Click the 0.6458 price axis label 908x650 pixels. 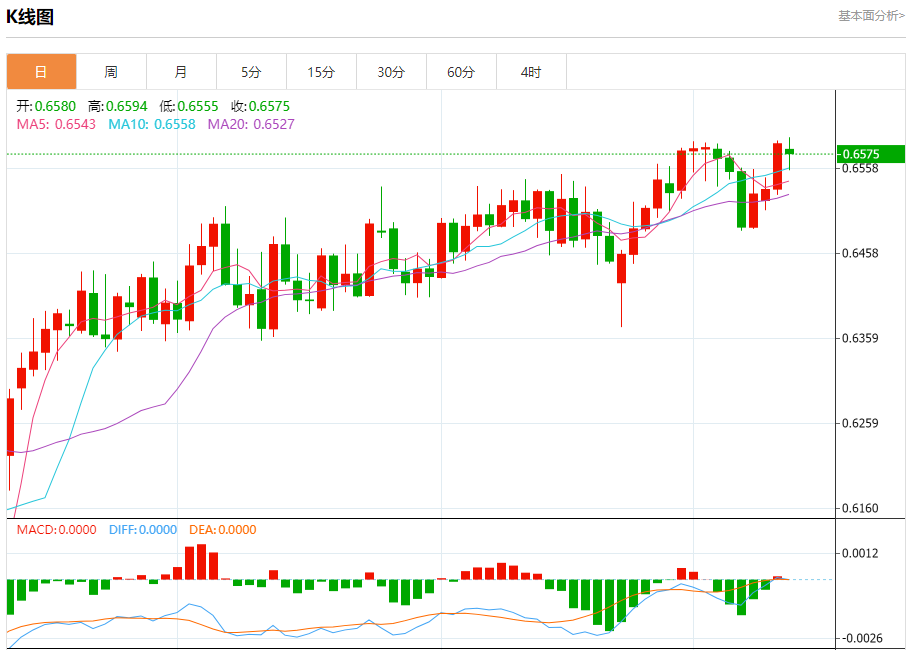861,253
